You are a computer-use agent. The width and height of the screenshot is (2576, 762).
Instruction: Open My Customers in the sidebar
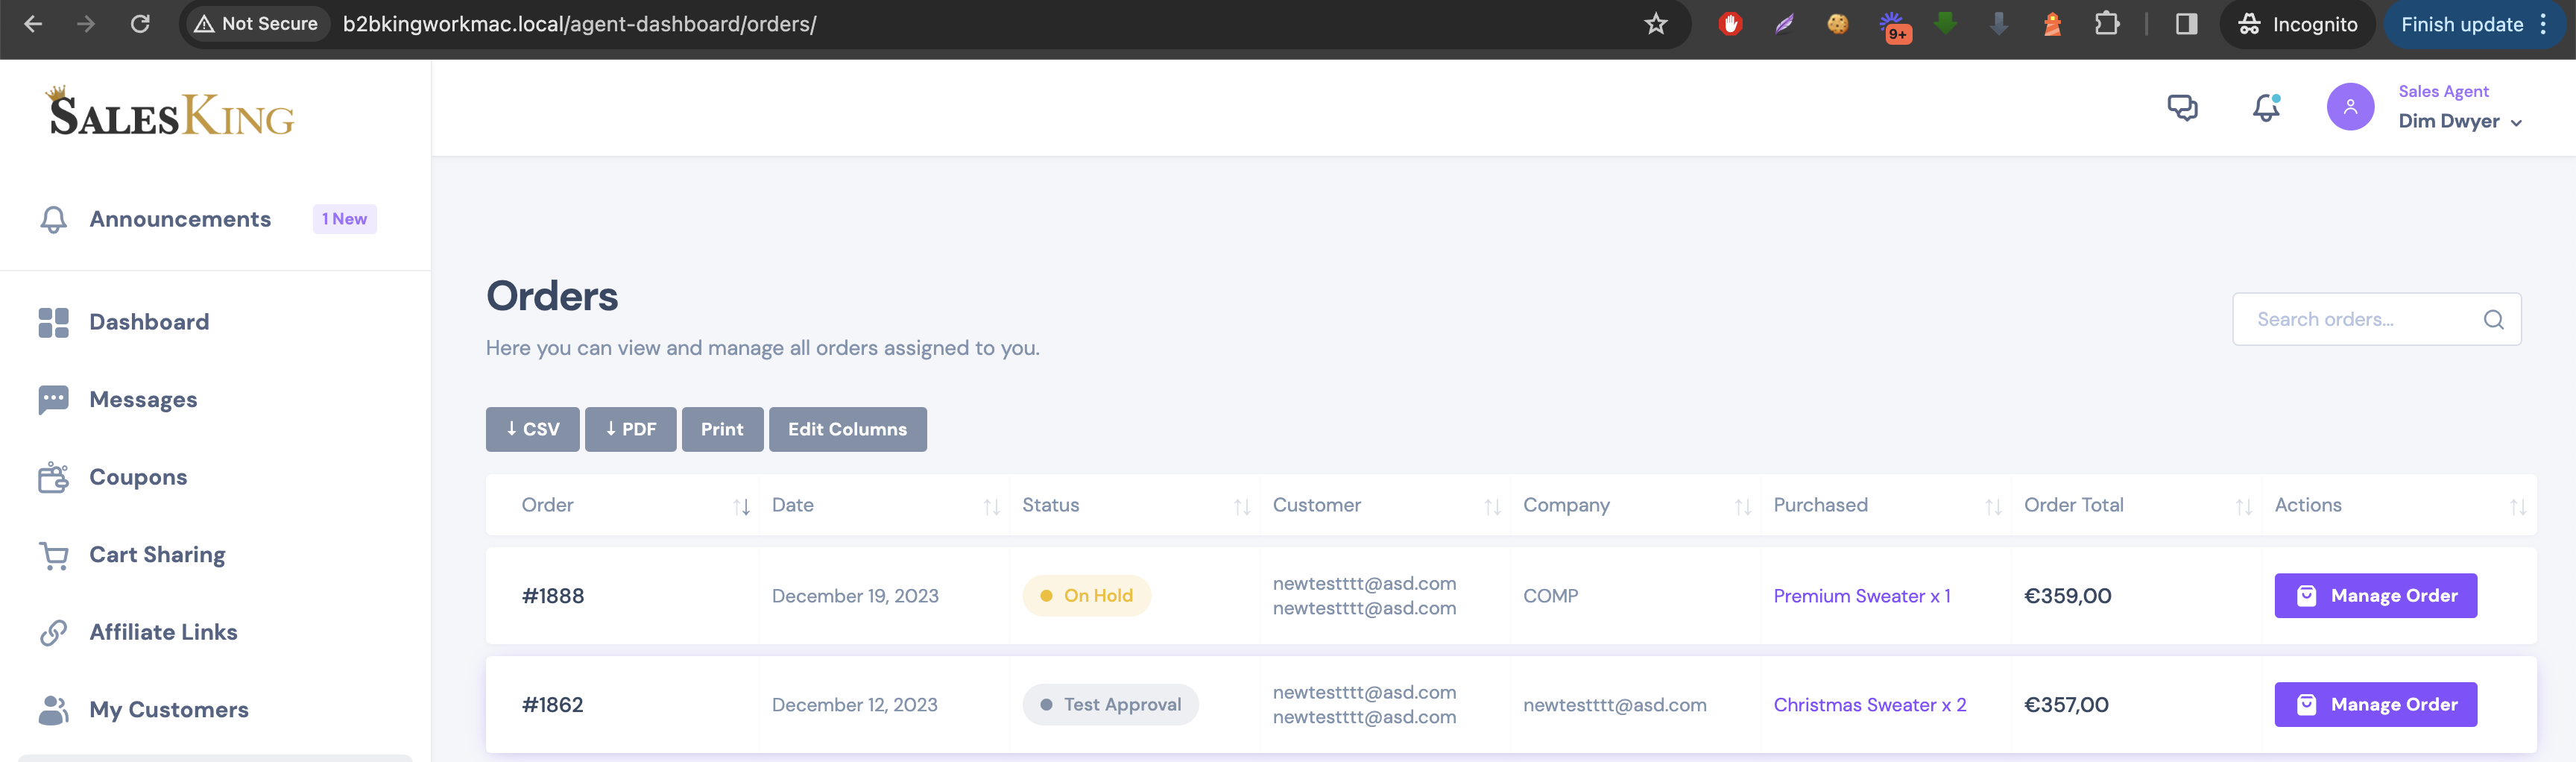coord(144,709)
